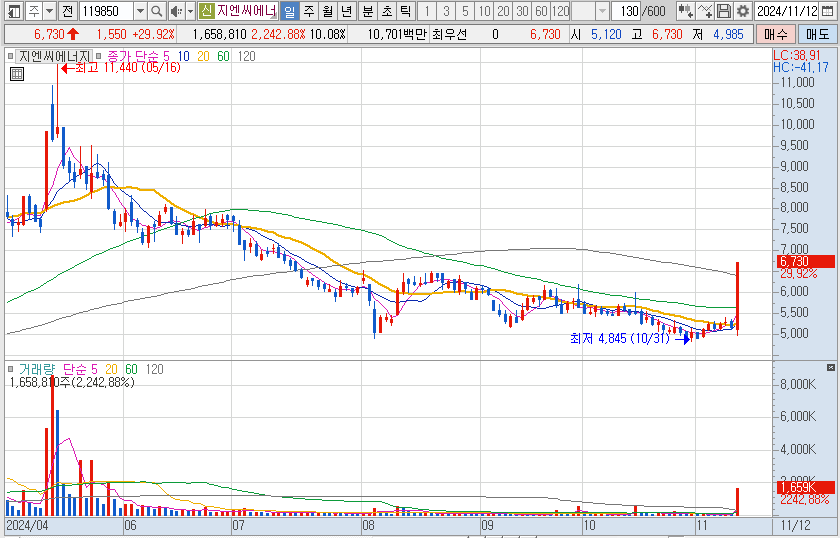Image resolution: width=840 pixels, height=538 pixels.
Task: Click the red 6,730 current price tag on axis
Action: click(x=806, y=261)
